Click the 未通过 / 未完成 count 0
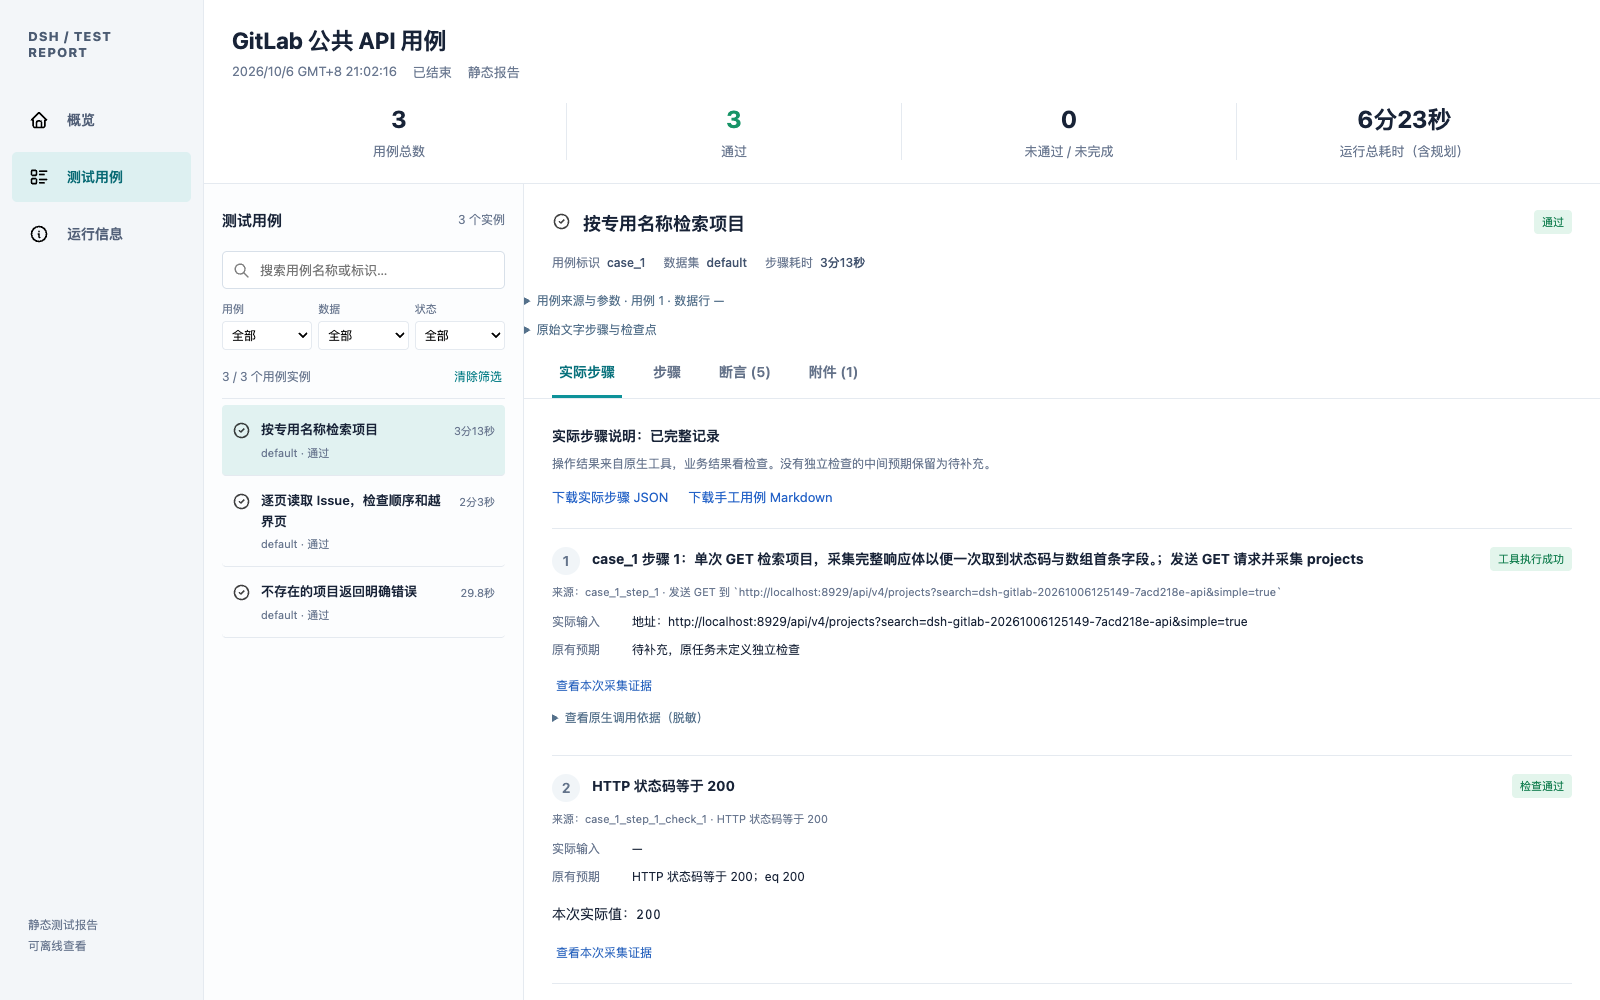This screenshot has width=1600, height=1000. 1069,120
